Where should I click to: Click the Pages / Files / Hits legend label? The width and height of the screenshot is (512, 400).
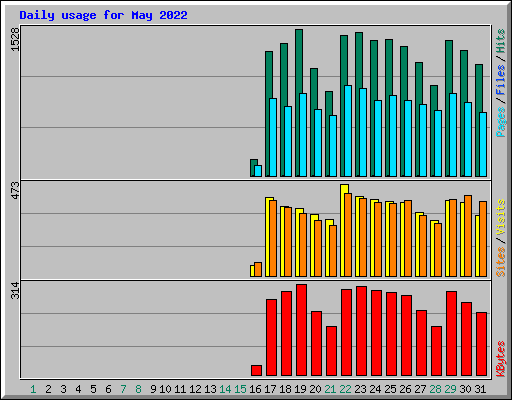(x=501, y=83)
